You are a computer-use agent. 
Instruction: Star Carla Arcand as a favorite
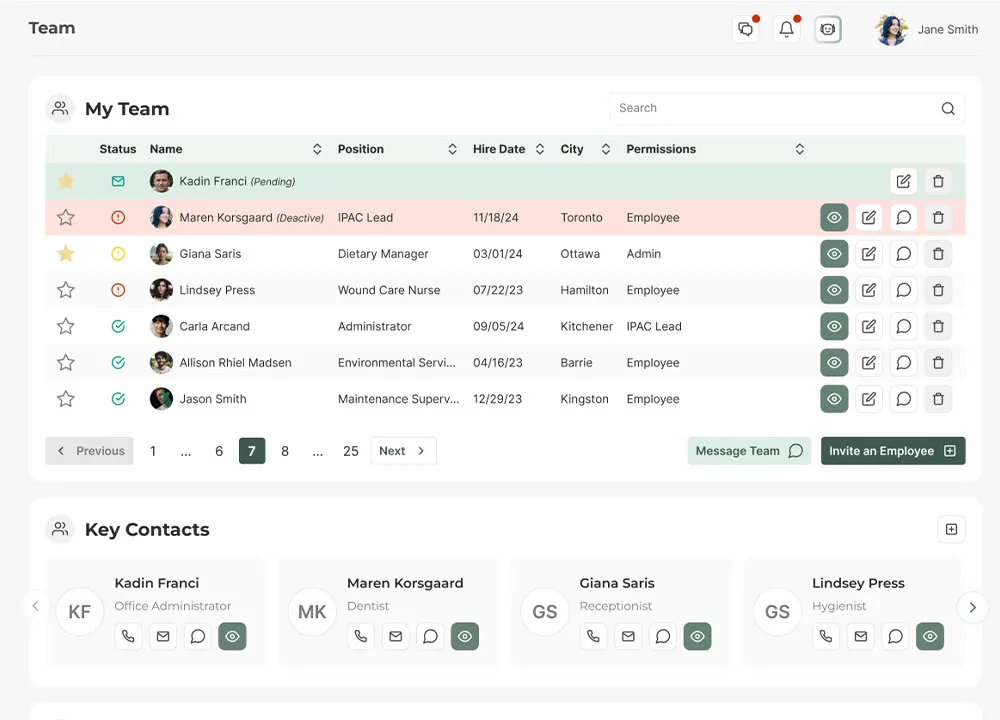pos(65,326)
